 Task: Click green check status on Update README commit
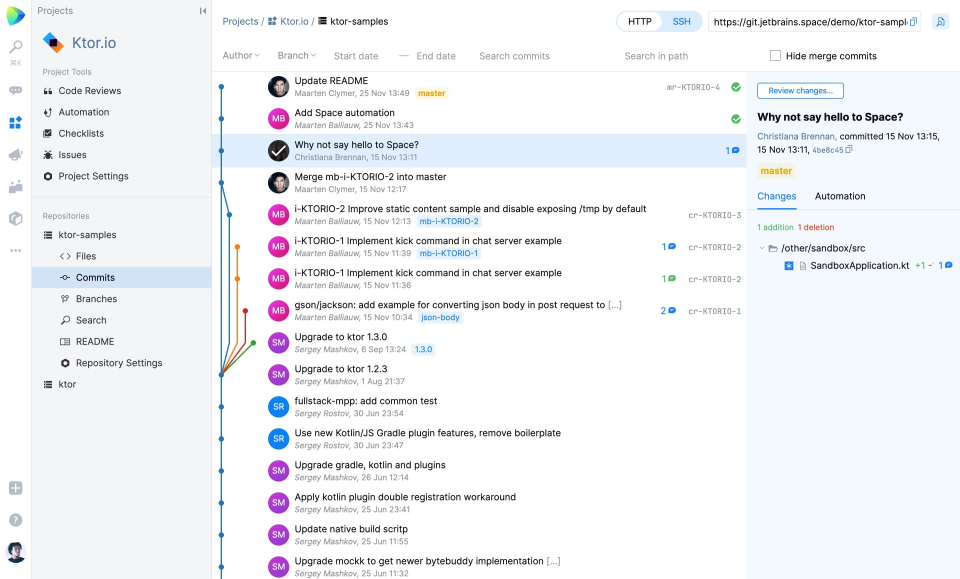pos(736,87)
